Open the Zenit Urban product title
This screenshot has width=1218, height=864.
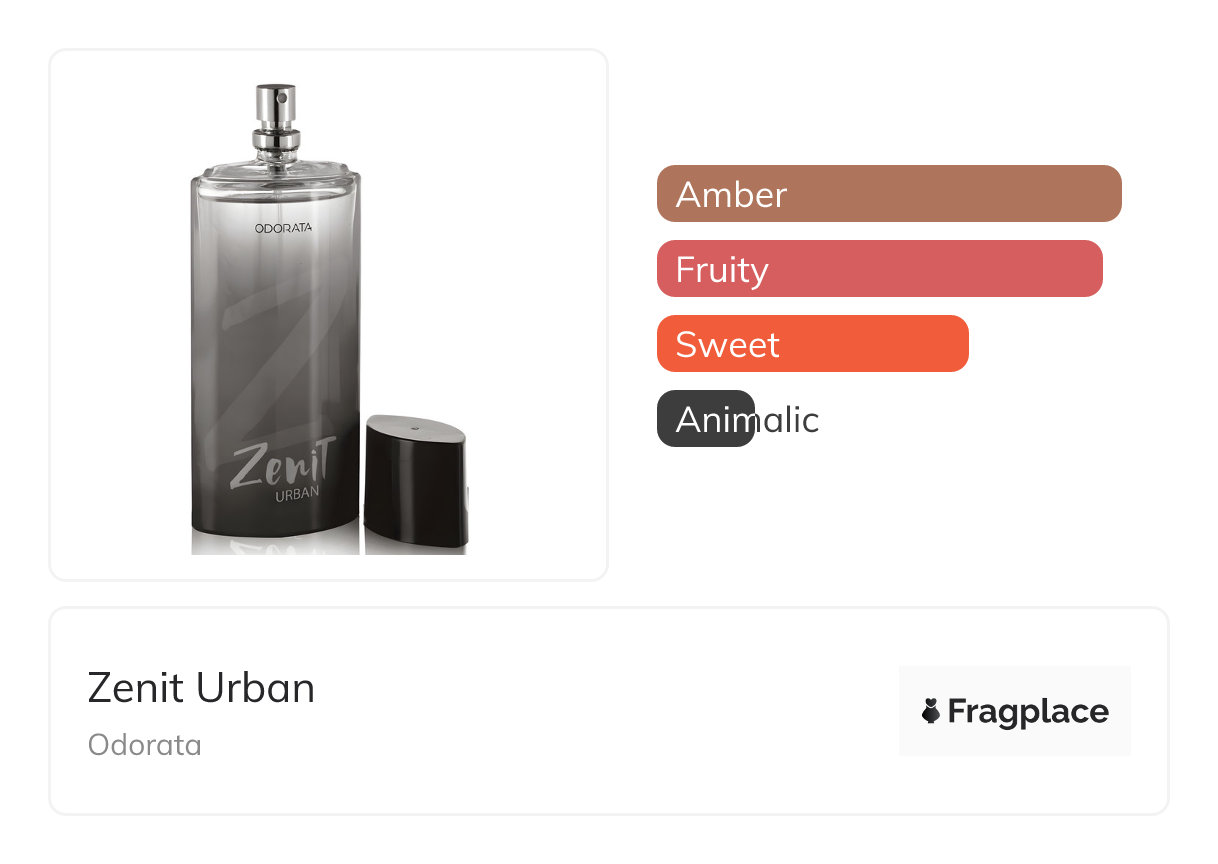[x=201, y=688]
